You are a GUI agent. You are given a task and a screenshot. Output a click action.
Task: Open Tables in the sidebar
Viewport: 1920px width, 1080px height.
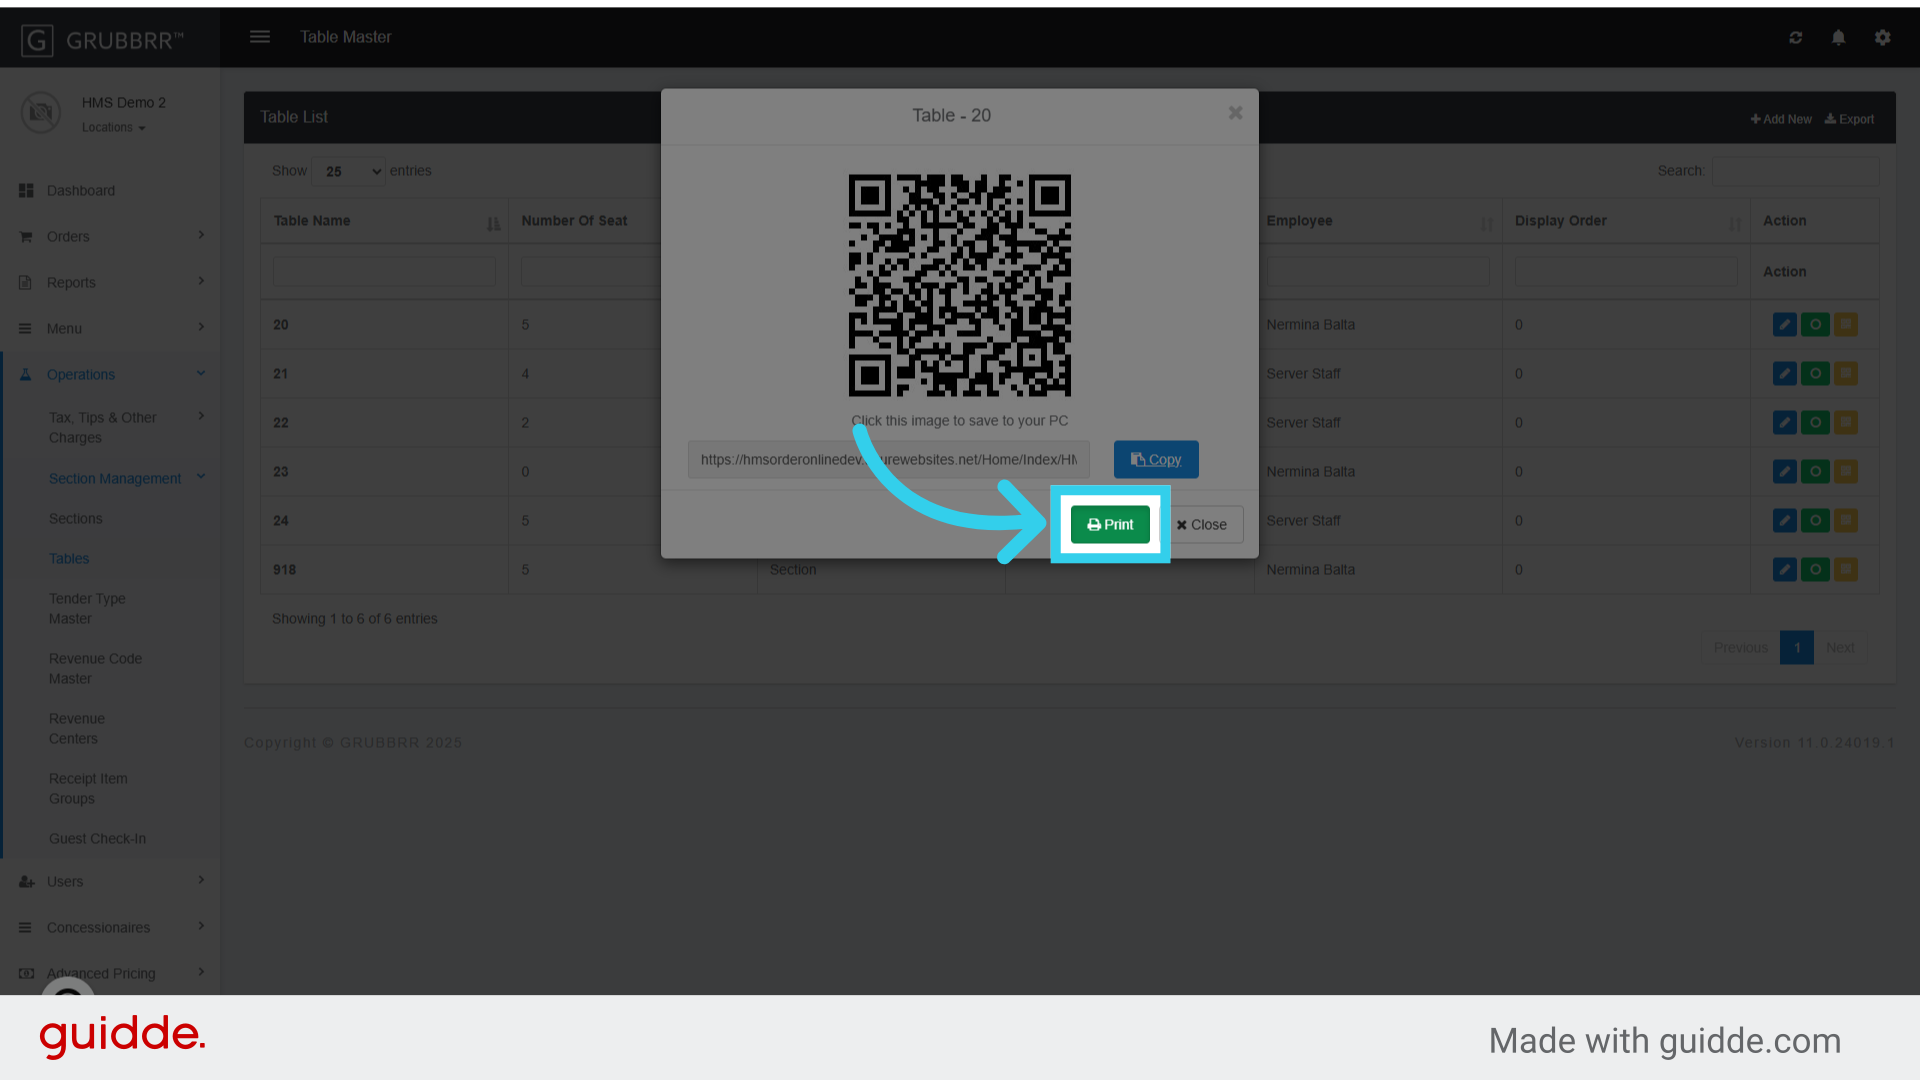69,559
